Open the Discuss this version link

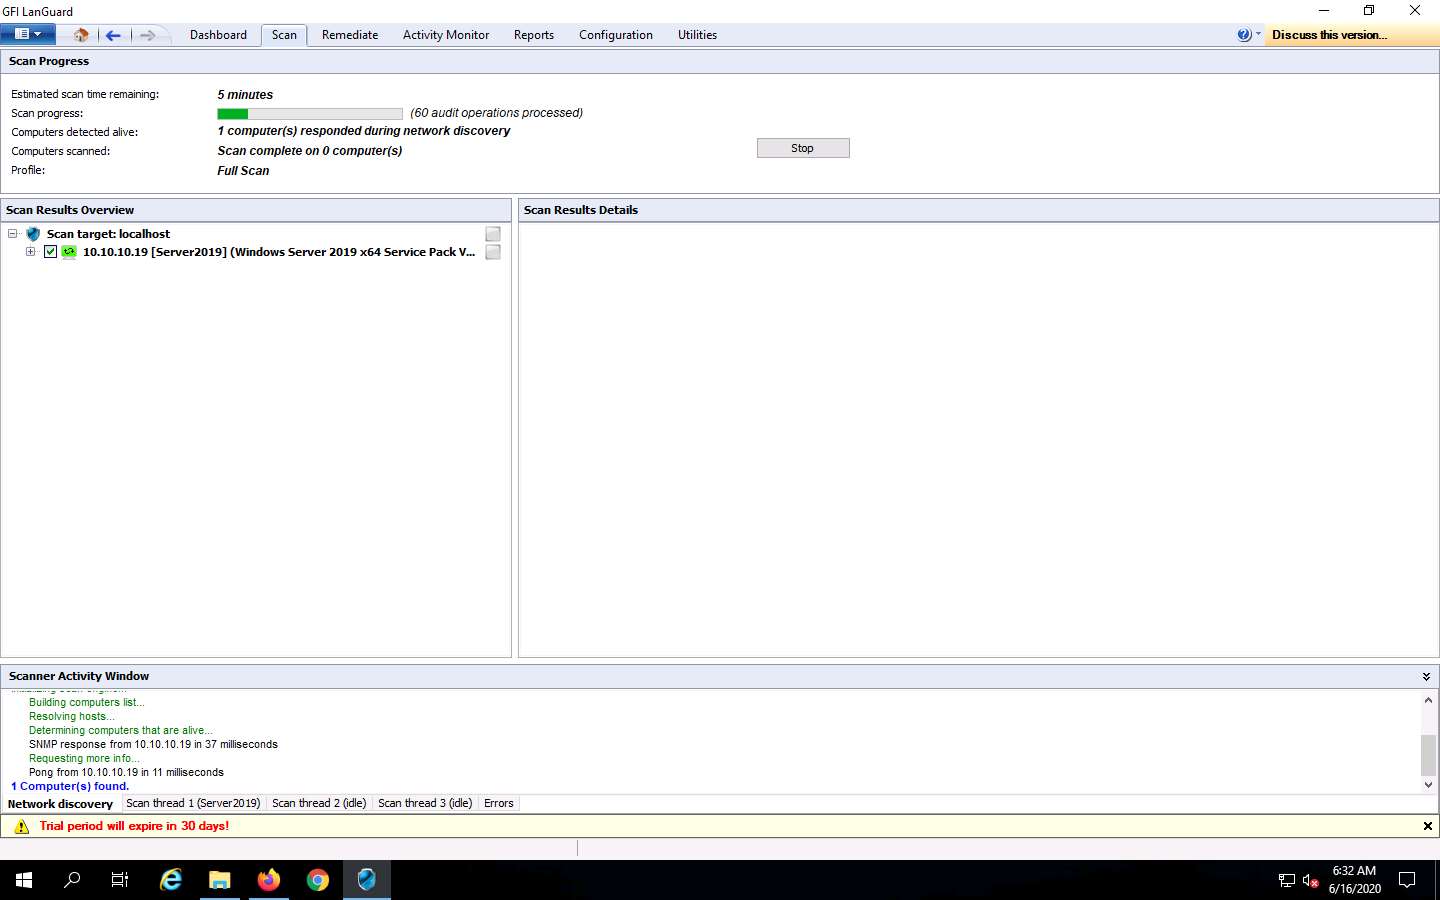coord(1329,35)
